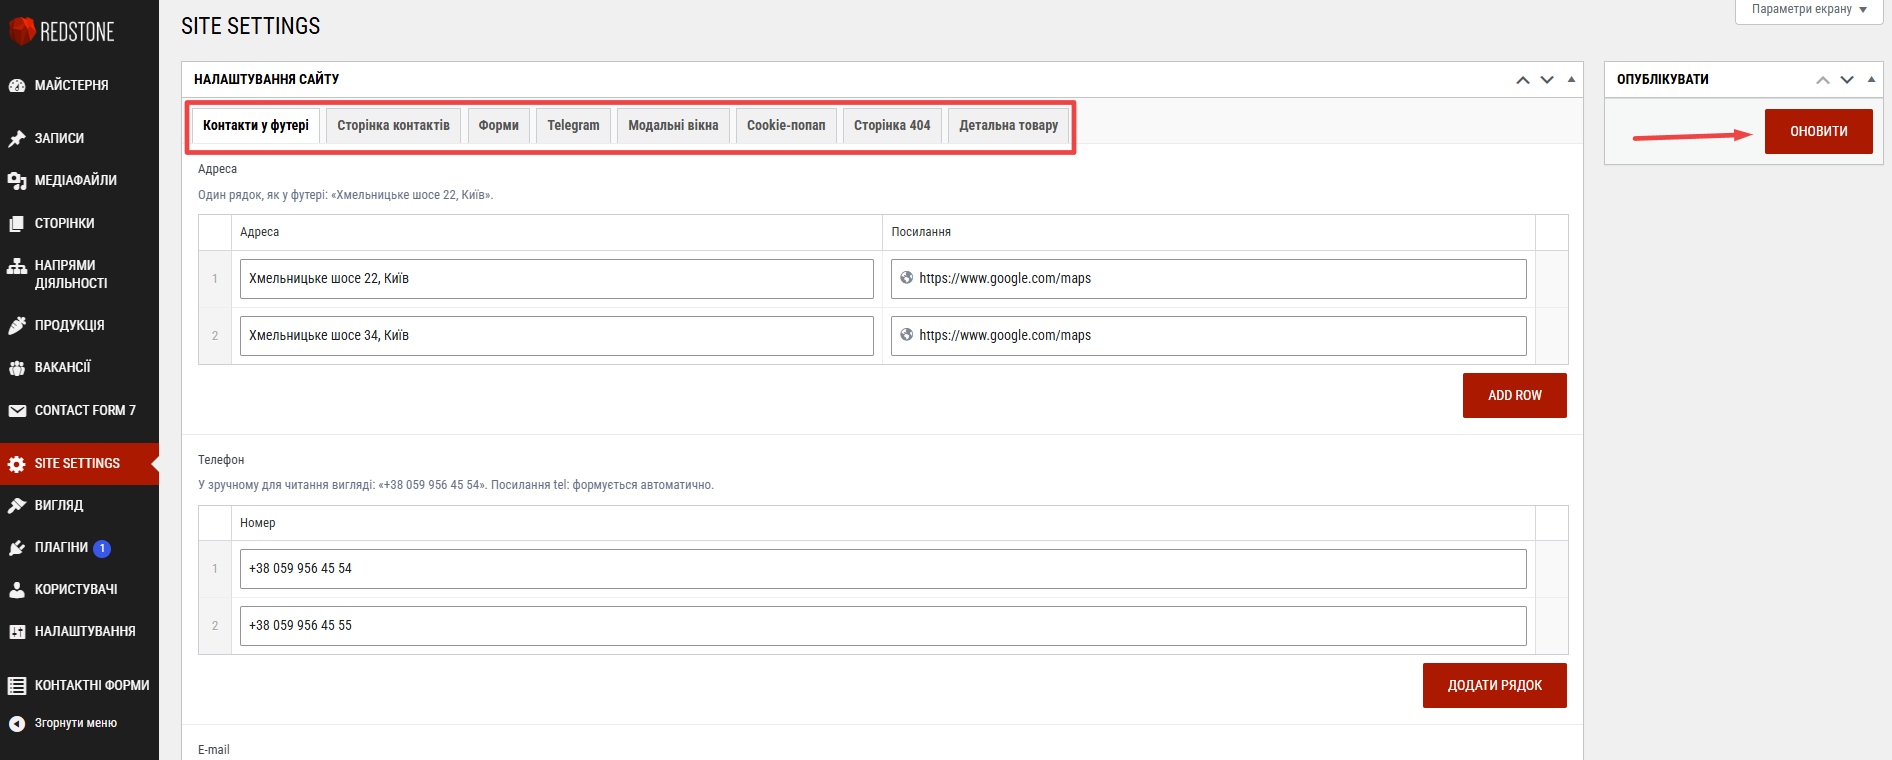Expand the Параметри екрану dropdown
Screen dimensions: 1892x760
1809,10
